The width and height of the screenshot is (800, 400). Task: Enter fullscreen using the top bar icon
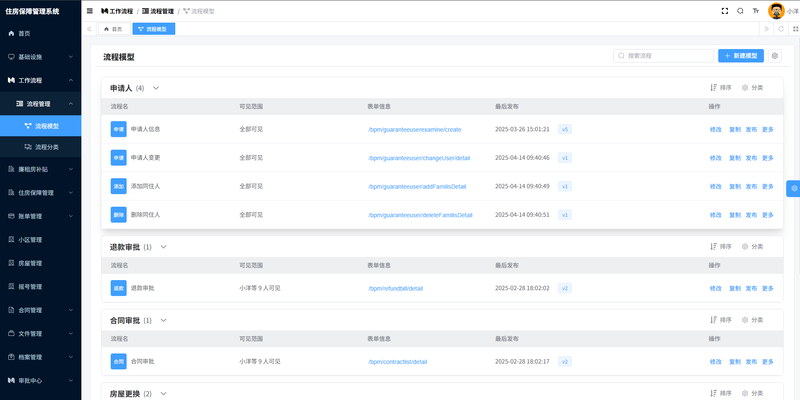724,10
